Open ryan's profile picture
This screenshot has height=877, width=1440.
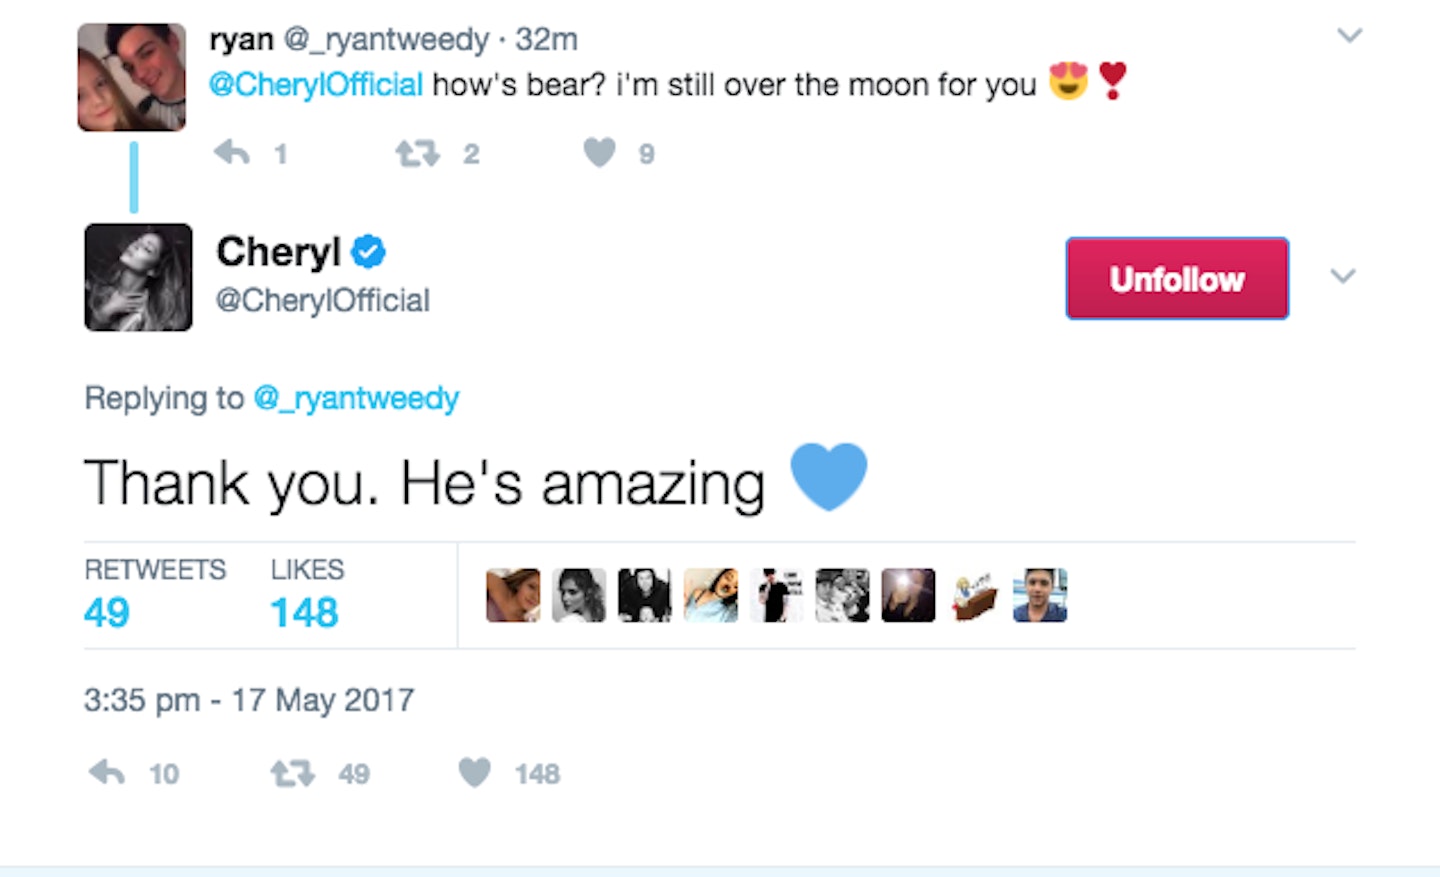coord(132,78)
